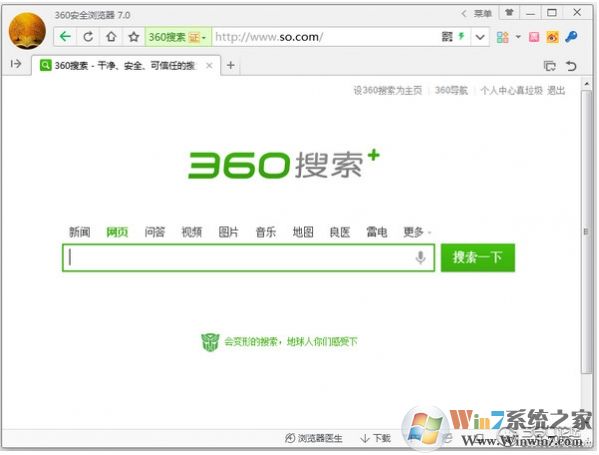Reload the page with refresh icon

(x=88, y=37)
